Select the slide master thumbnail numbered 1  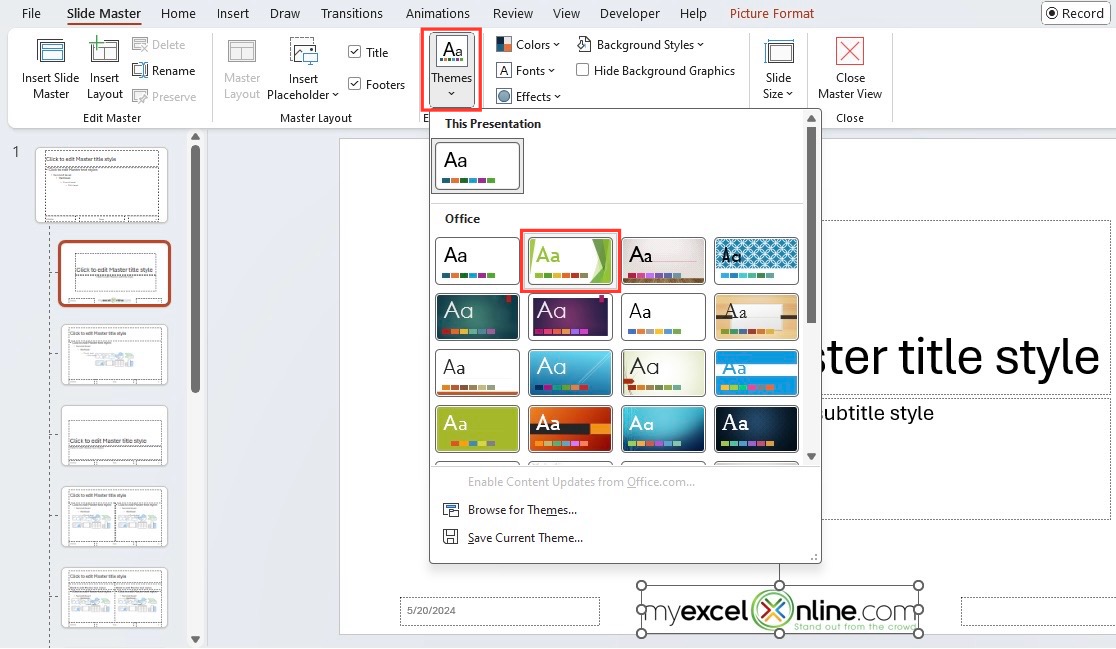point(102,185)
